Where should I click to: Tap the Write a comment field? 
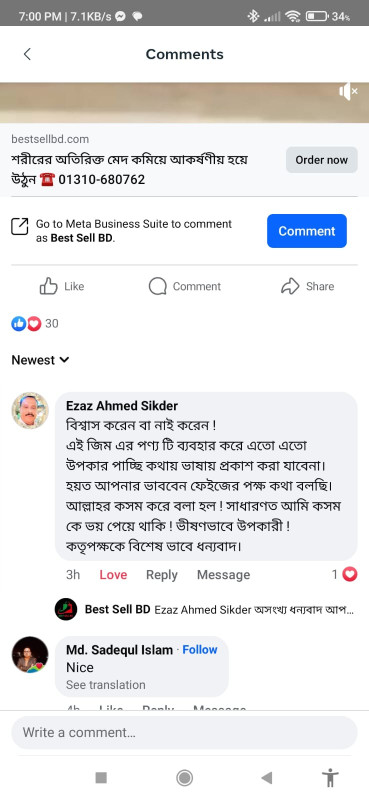[184, 733]
